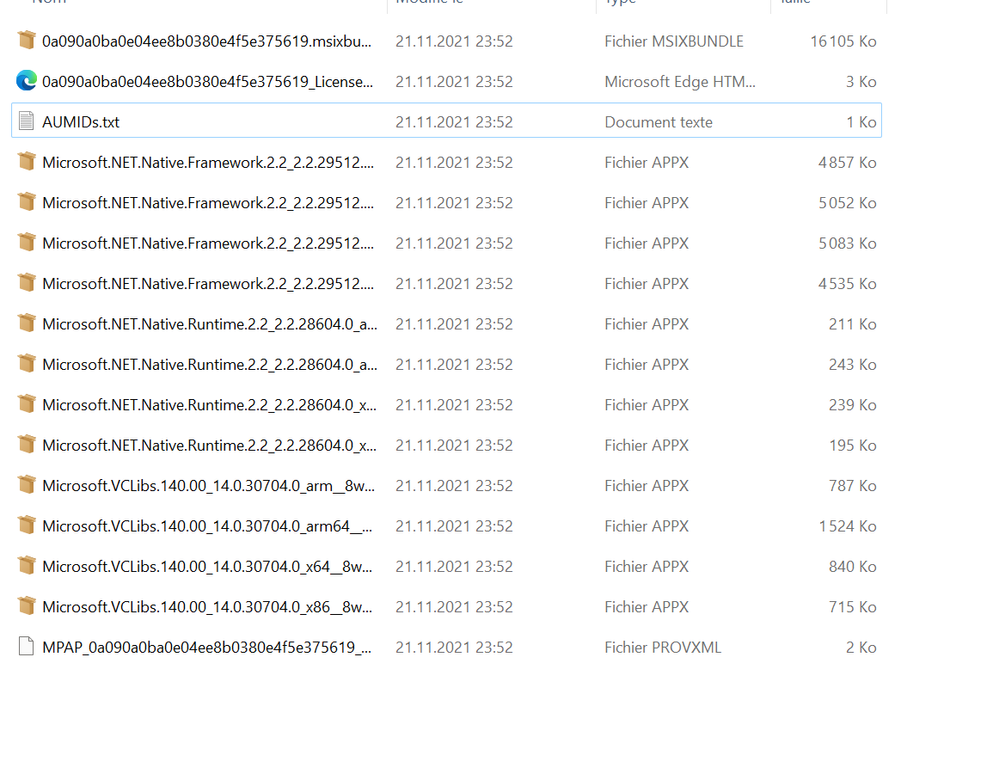
Task: Click the blank file icon of MPAP file
Action: point(27,647)
